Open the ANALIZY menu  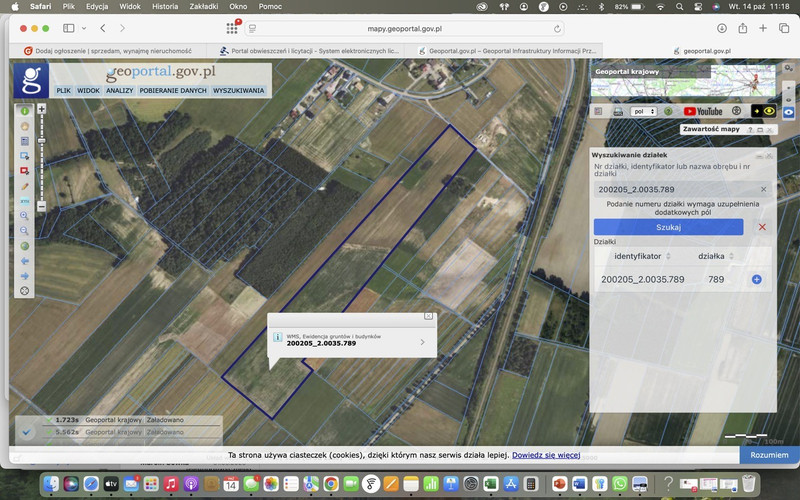[x=119, y=90]
